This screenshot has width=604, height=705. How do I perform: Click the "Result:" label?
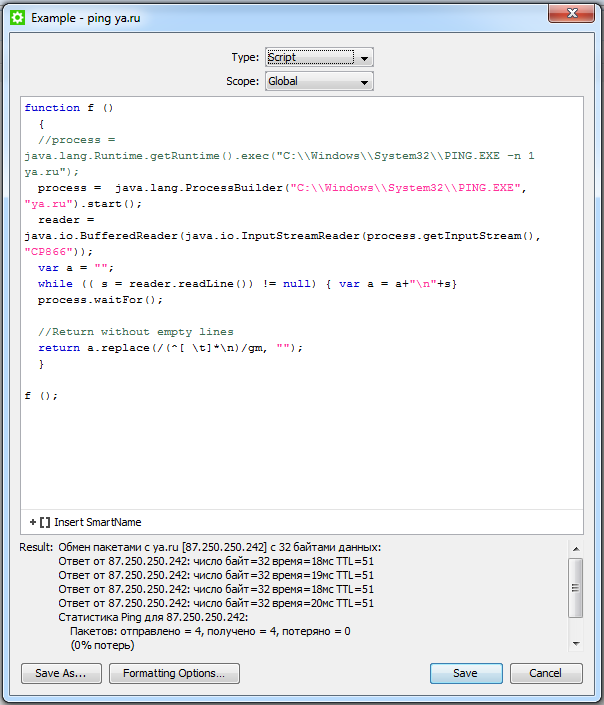36,547
